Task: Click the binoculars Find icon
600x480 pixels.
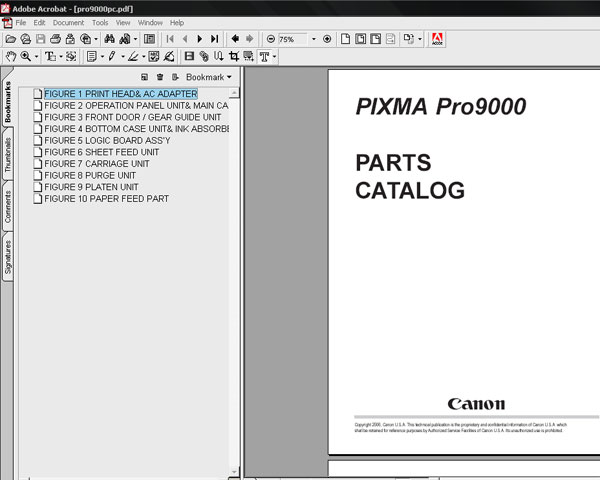Action: [x=109, y=39]
